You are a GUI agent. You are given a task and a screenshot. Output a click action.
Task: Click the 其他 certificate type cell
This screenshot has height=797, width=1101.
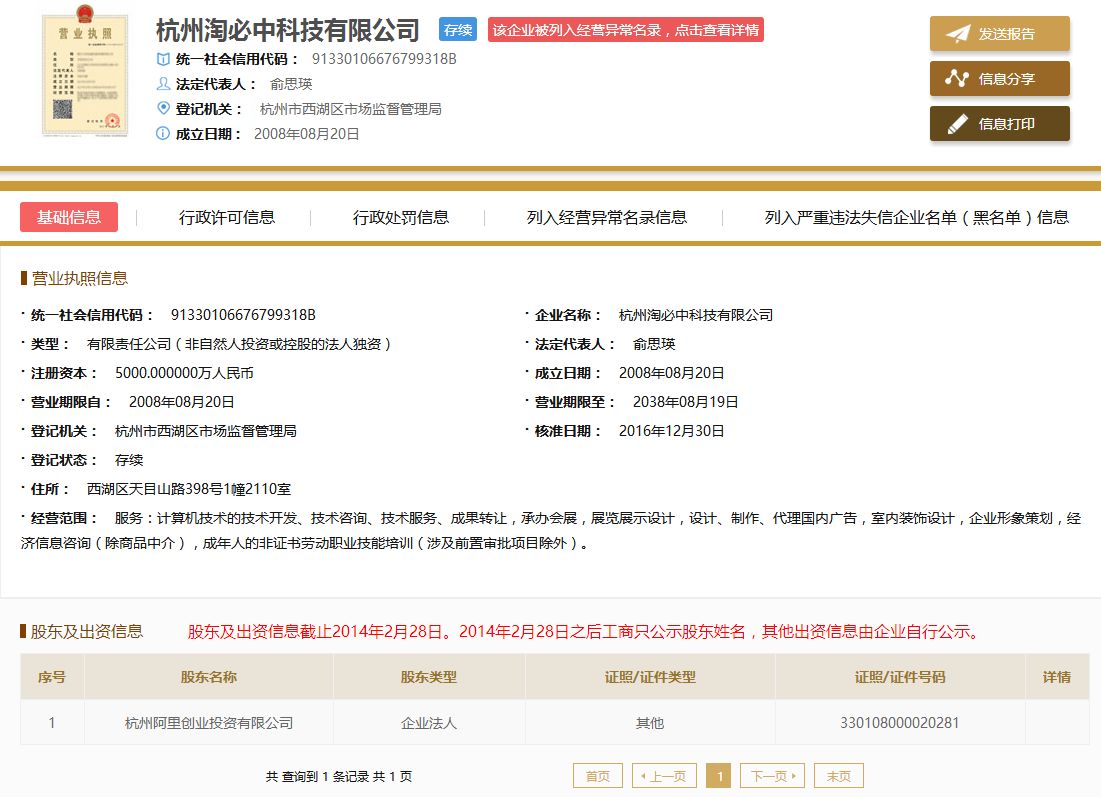(650, 723)
